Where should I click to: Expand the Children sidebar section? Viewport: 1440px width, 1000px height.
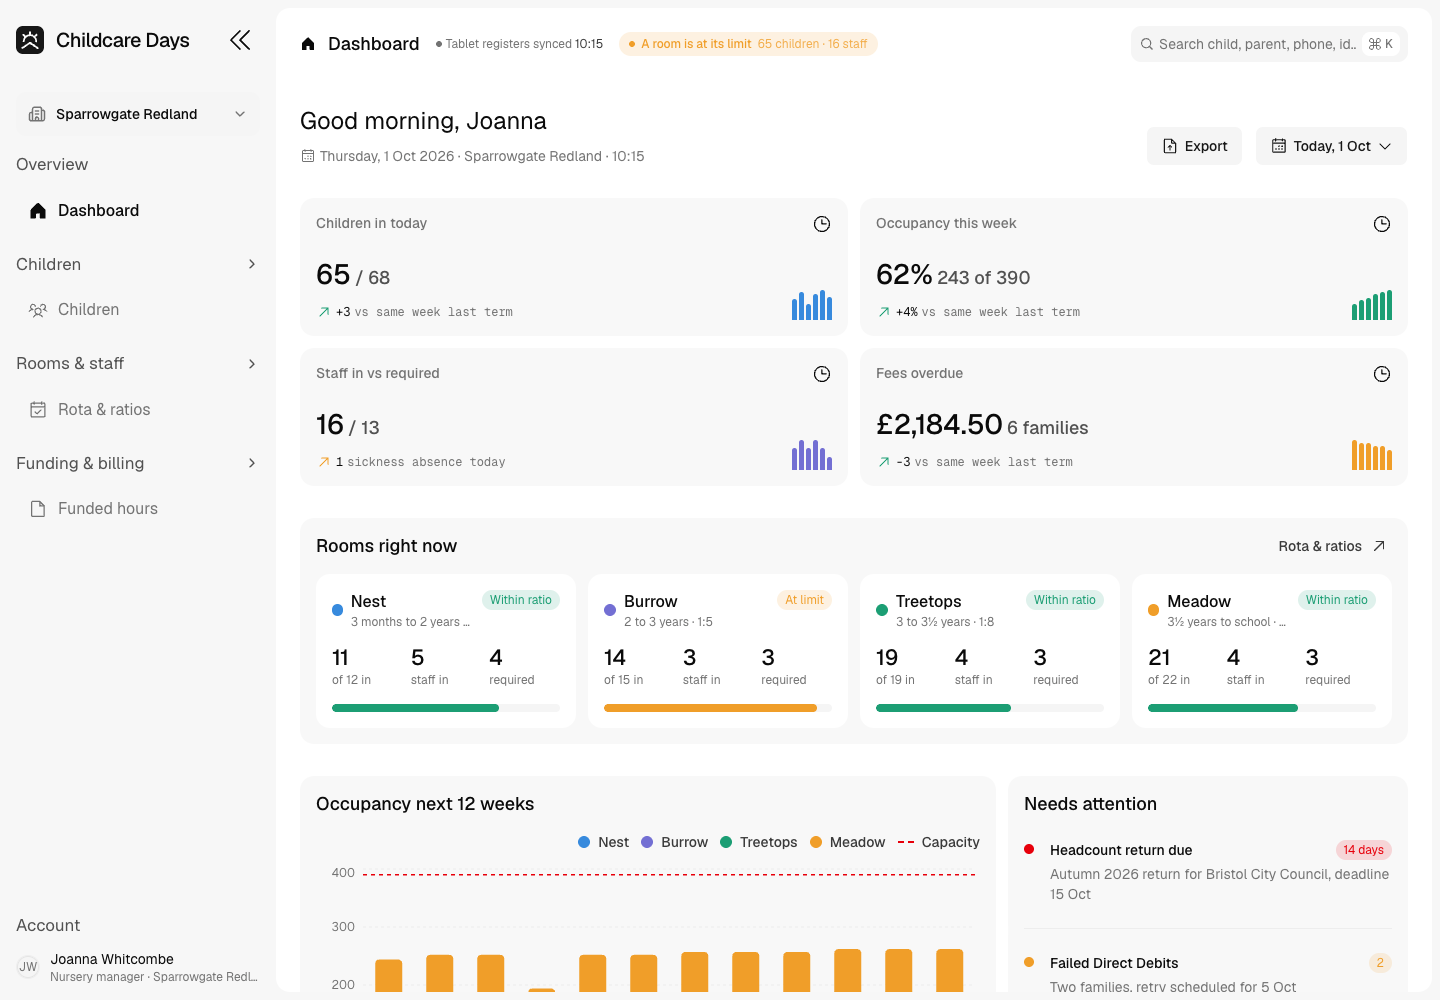pos(138,264)
